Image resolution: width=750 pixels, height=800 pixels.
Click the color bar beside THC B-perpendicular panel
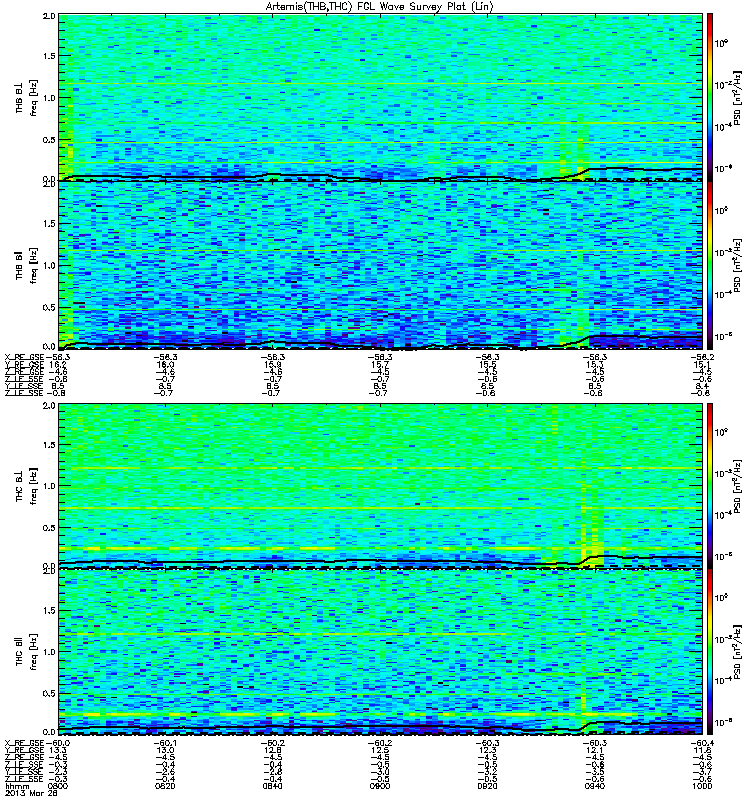tap(710, 486)
